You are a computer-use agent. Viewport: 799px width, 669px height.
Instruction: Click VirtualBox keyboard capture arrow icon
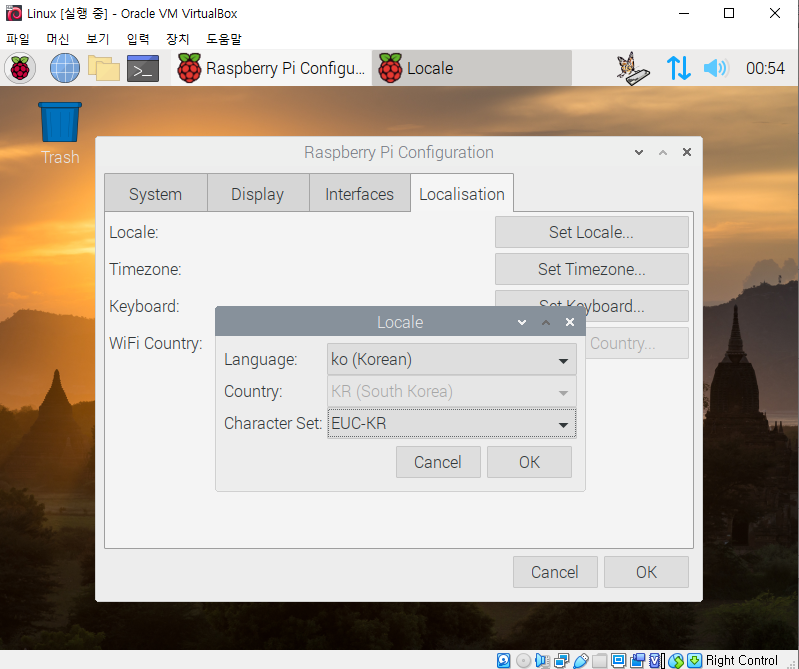(695, 660)
